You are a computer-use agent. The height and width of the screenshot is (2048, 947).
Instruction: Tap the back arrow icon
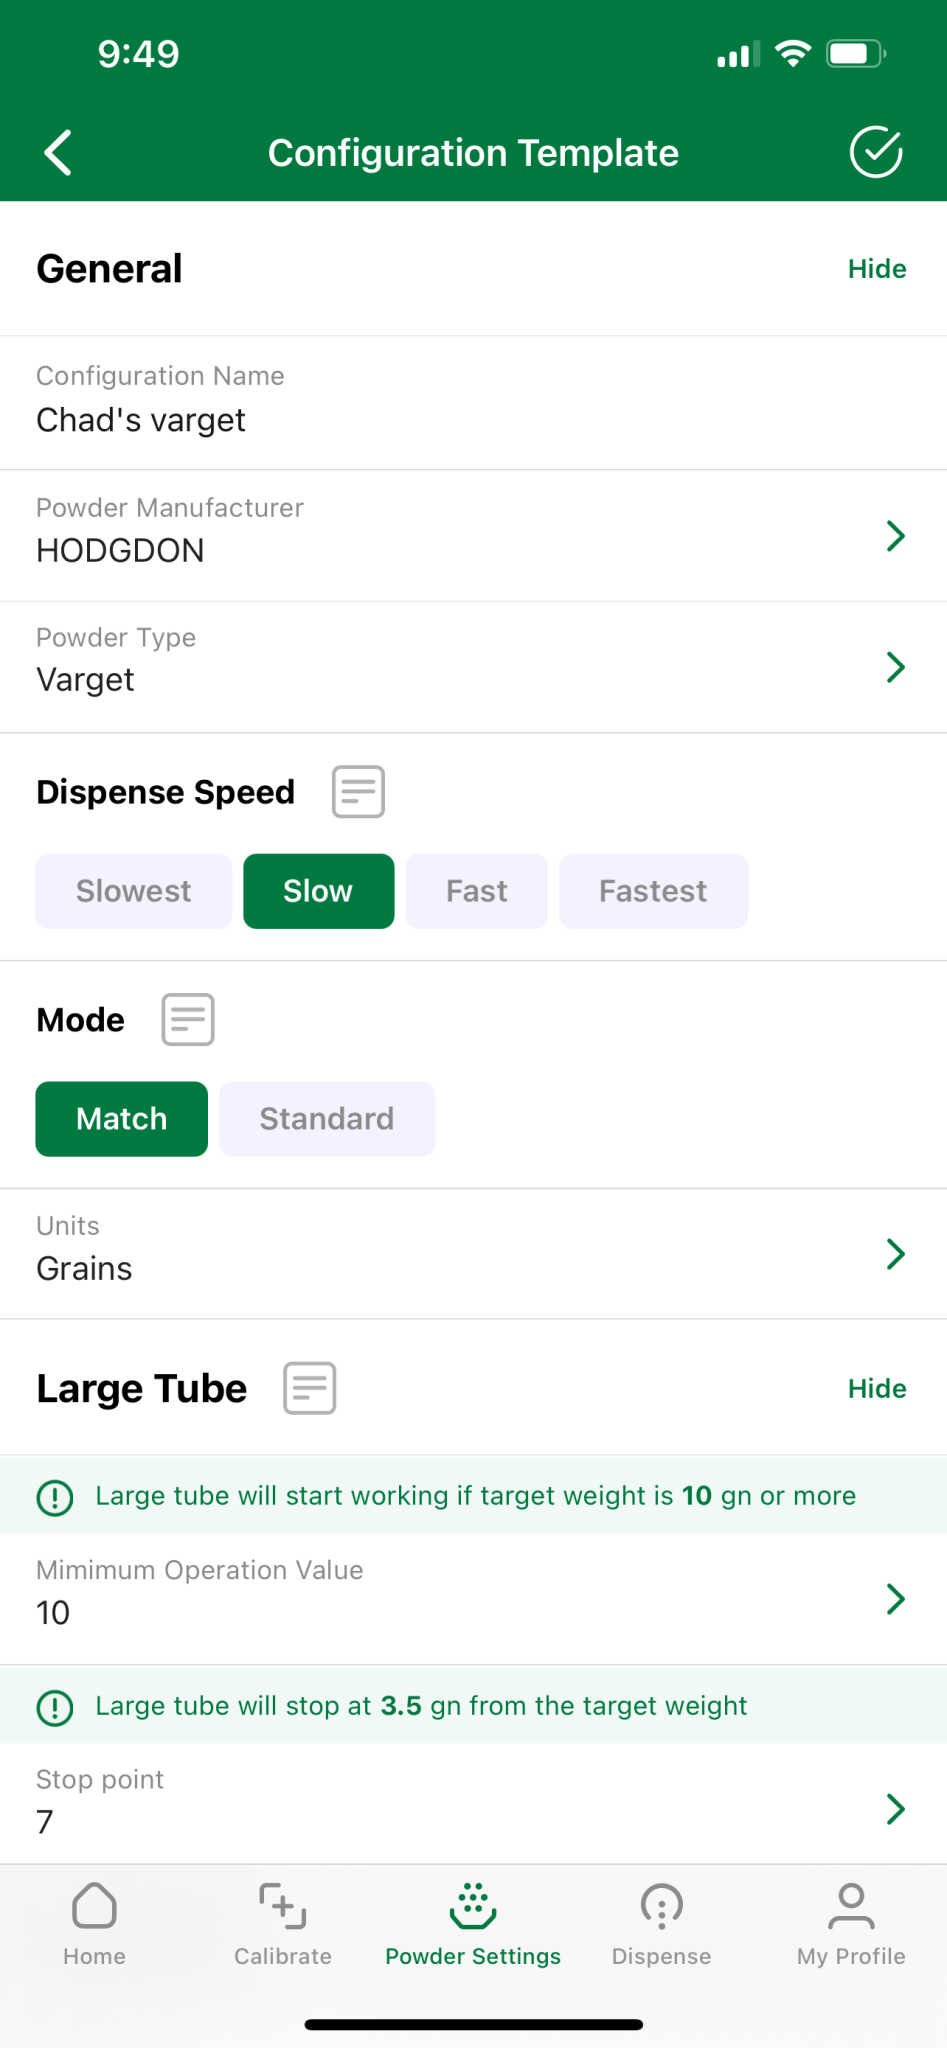pos(58,153)
